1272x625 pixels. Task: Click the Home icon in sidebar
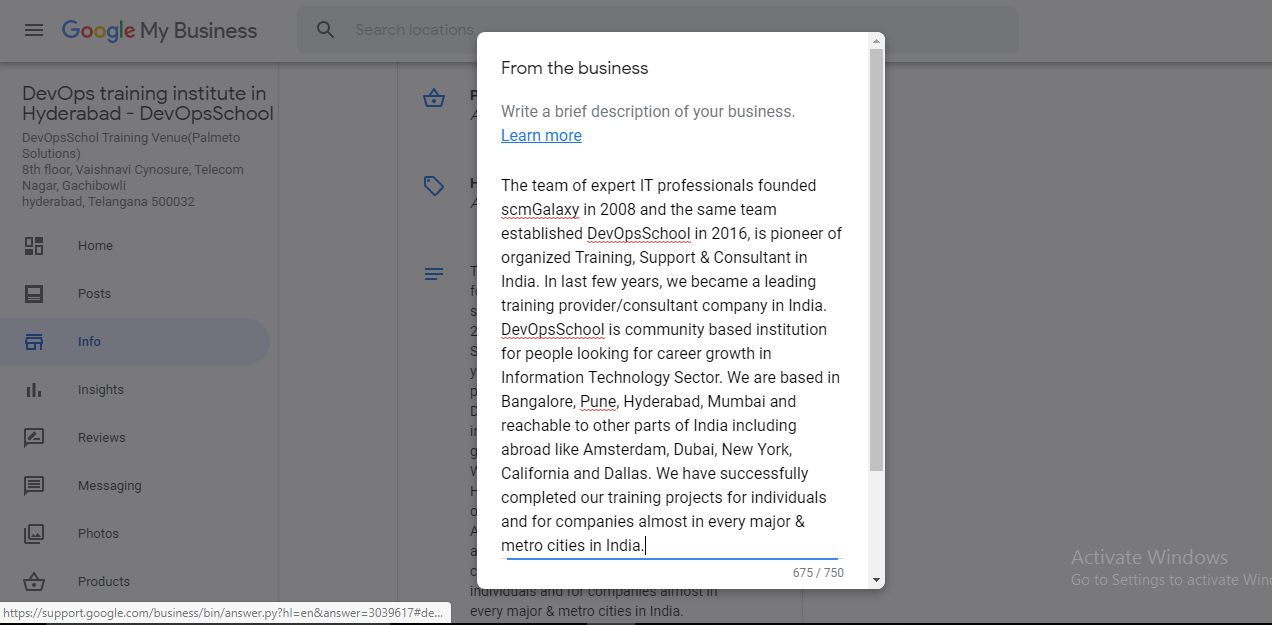click(34, 246)
